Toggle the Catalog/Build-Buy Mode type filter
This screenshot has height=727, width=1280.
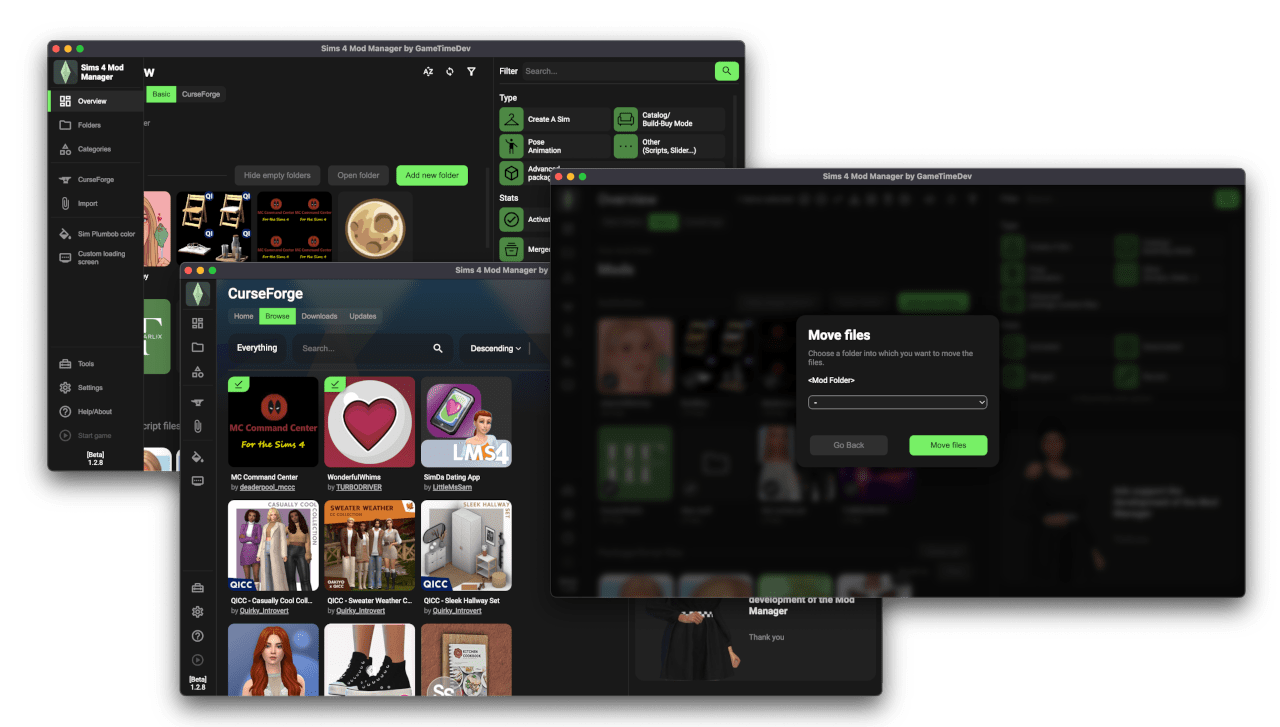pyautogui.click(x=669, y=119)
